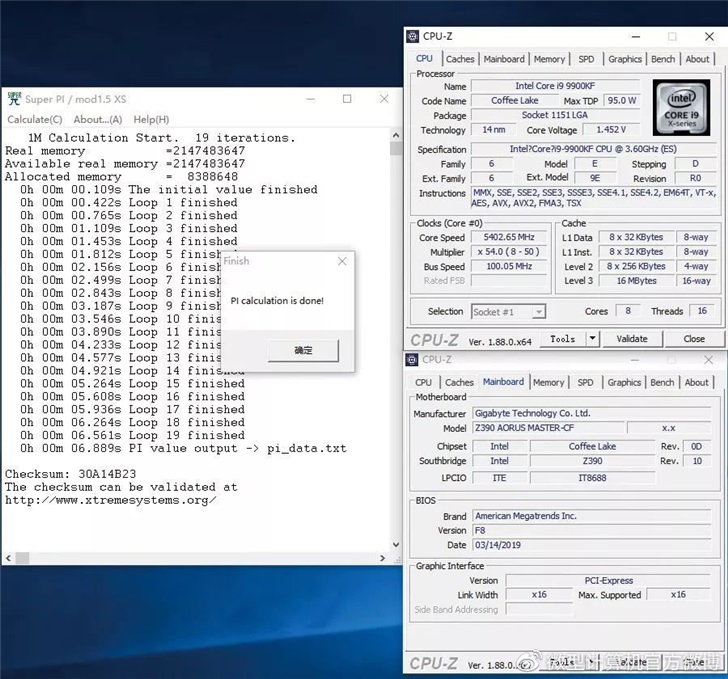Open the About...(A) menu in Super PI

[x=98, y=119]
